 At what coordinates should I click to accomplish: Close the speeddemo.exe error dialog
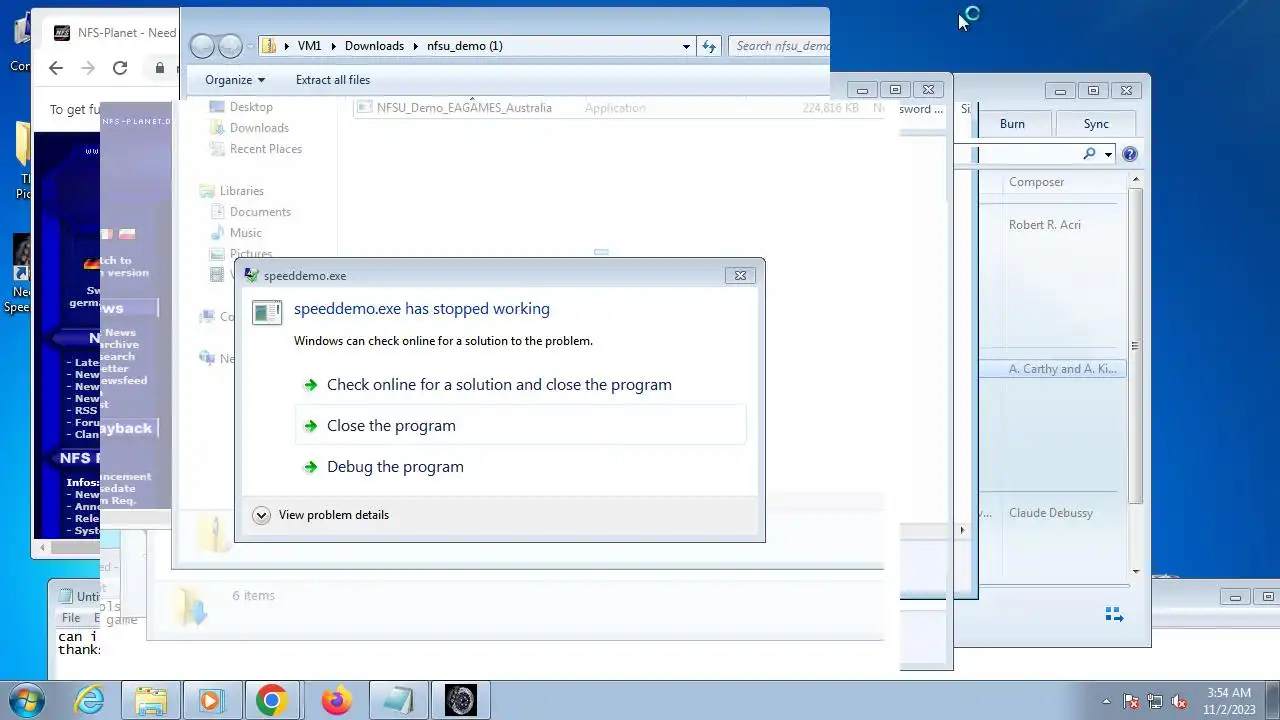(x=740, y=275)
